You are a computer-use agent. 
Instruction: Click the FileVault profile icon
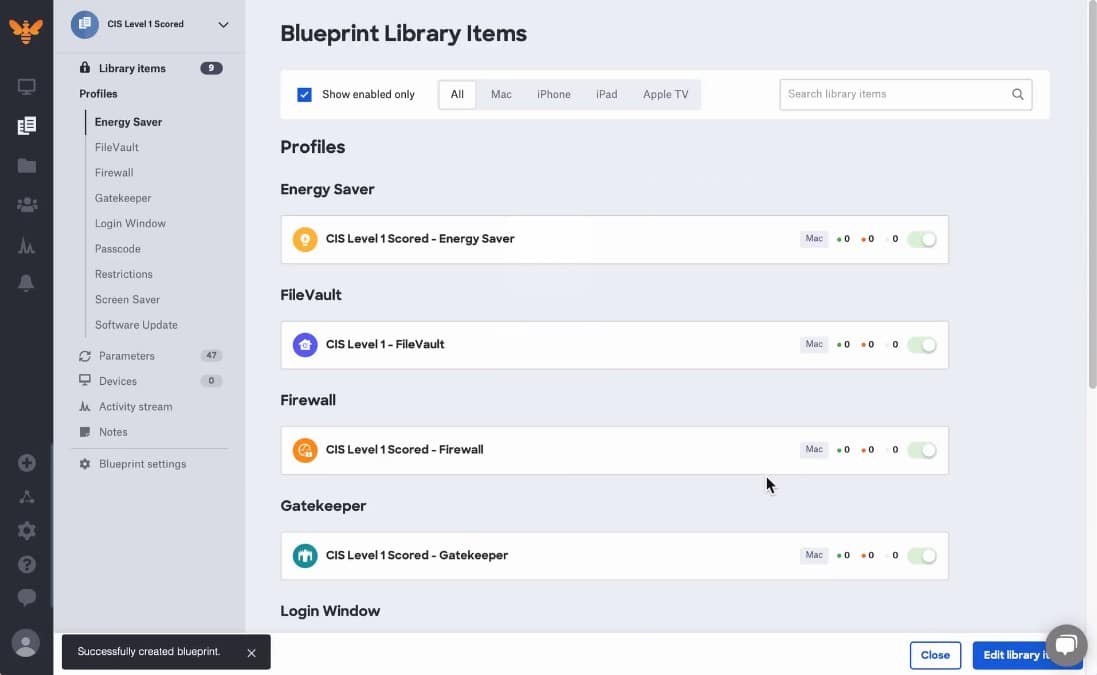[305, 345]
